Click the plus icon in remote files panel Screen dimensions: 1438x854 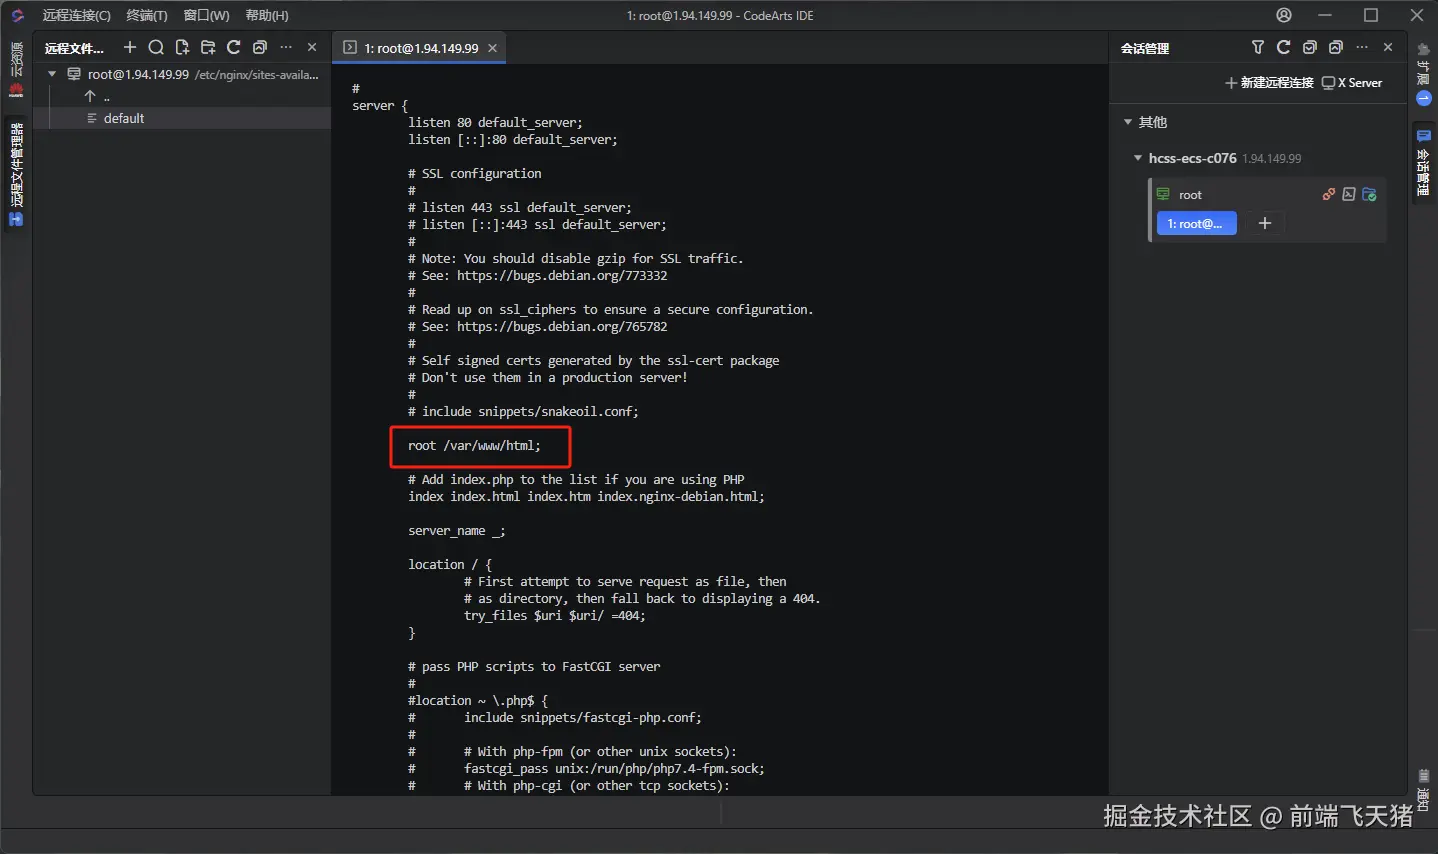tap(129, 47)
